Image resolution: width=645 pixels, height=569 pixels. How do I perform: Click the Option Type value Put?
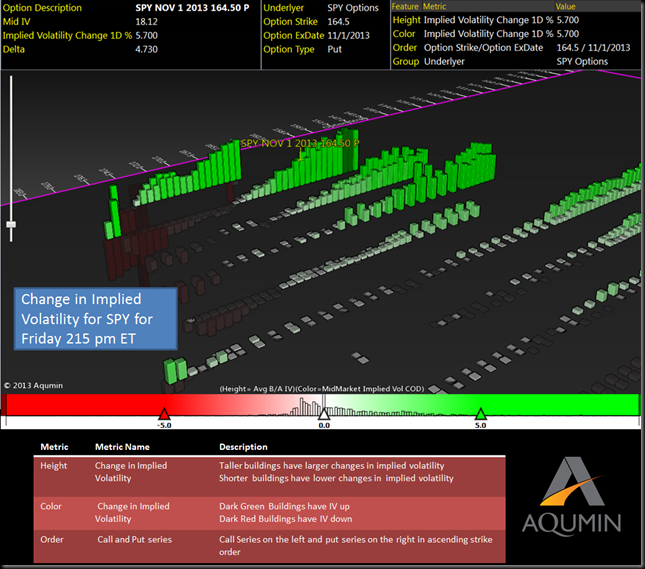pos(334,49)
